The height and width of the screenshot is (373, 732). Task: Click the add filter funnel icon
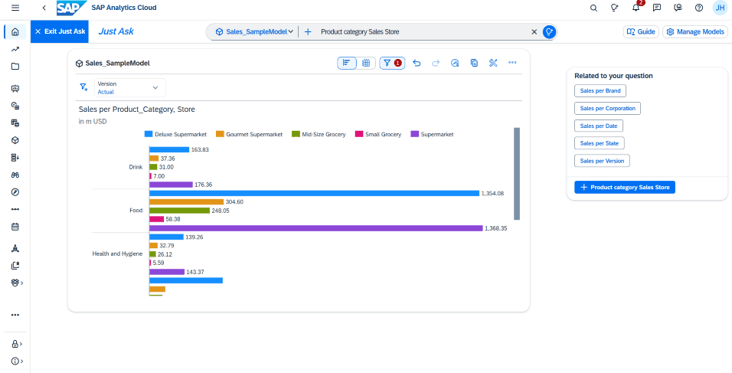click(84, 87)
